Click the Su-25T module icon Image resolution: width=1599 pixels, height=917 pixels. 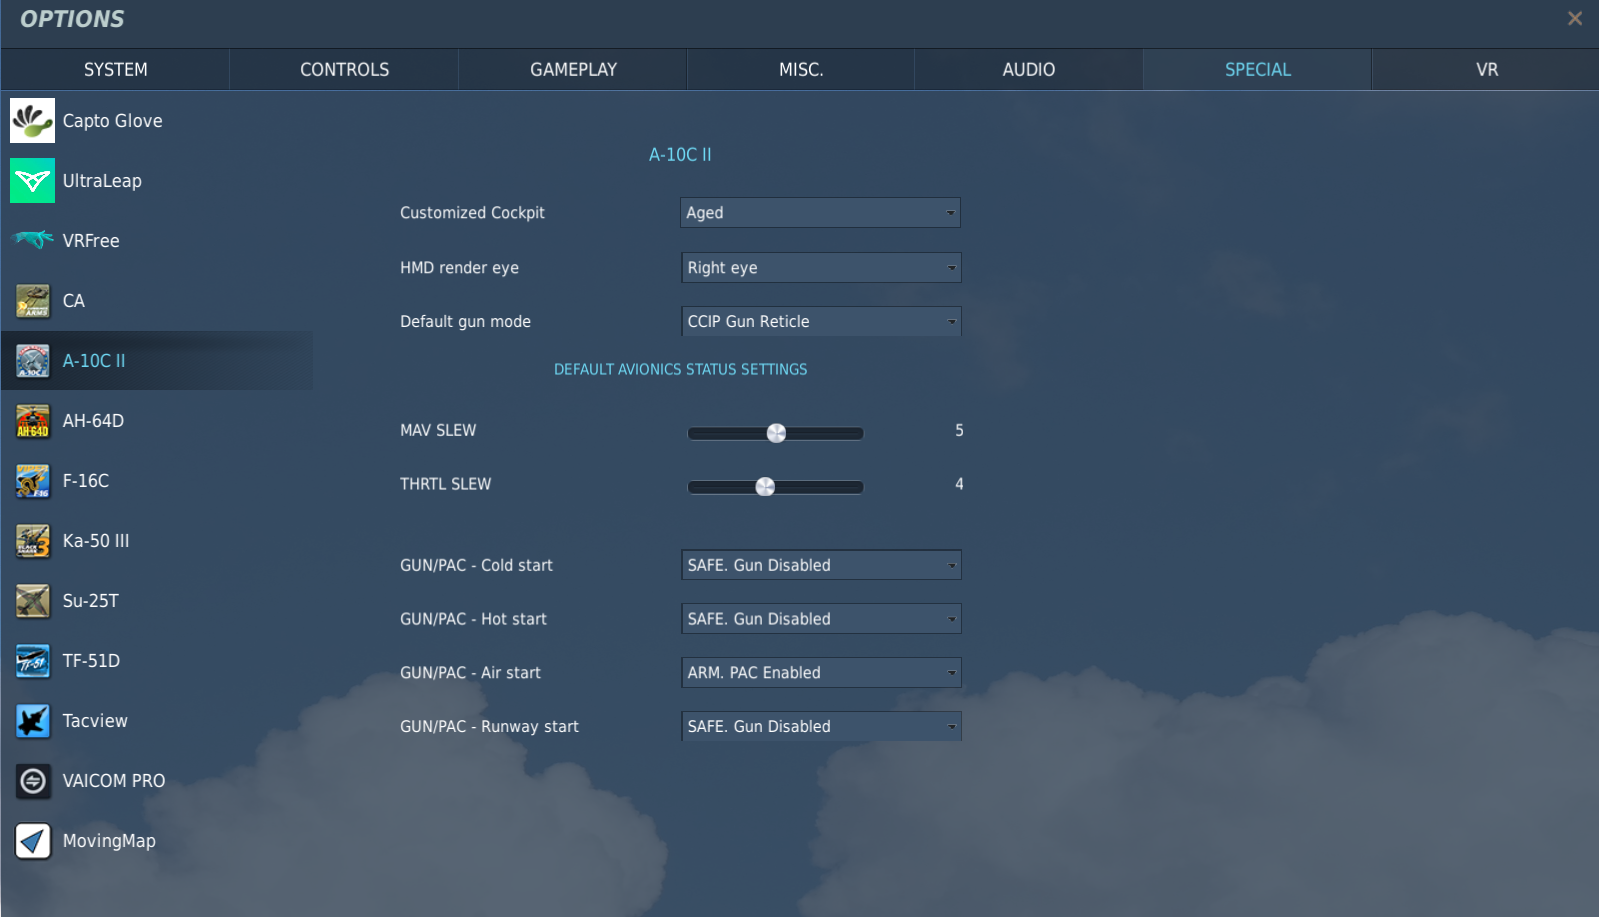pyautogui.click(x=33, y=601)
